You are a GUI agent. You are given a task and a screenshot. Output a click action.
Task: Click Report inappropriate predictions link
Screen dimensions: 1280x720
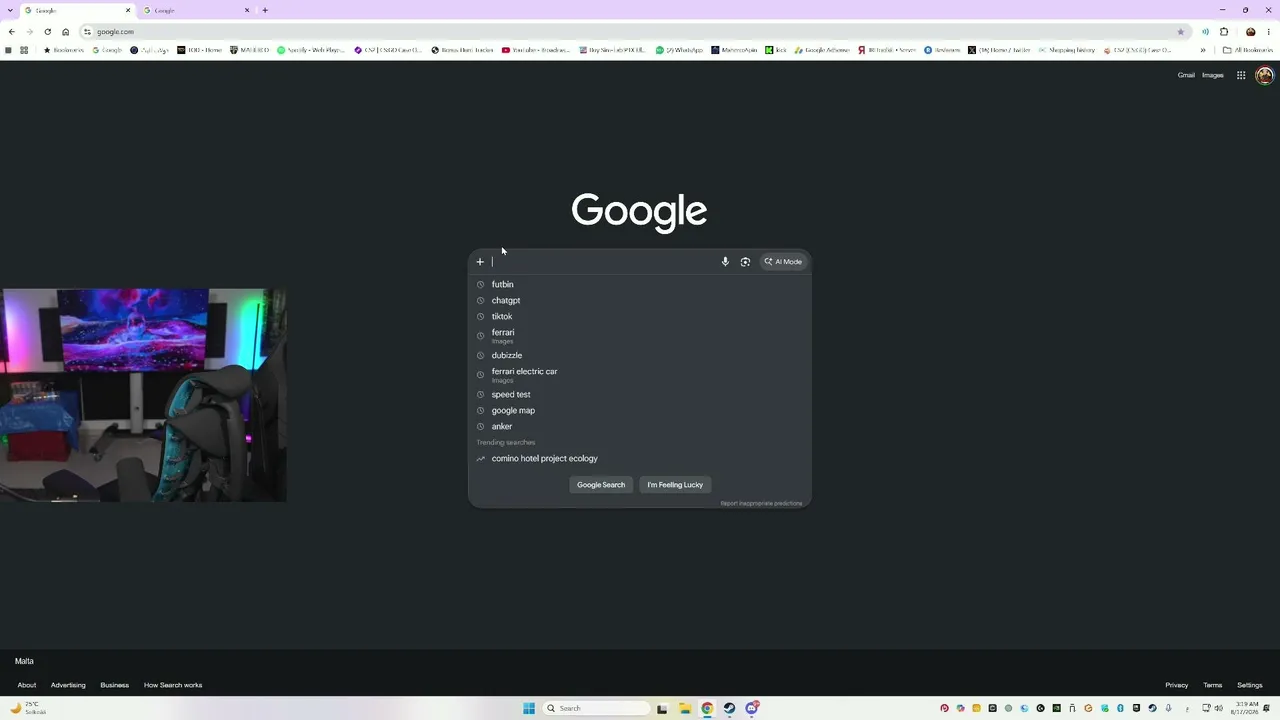761,503
